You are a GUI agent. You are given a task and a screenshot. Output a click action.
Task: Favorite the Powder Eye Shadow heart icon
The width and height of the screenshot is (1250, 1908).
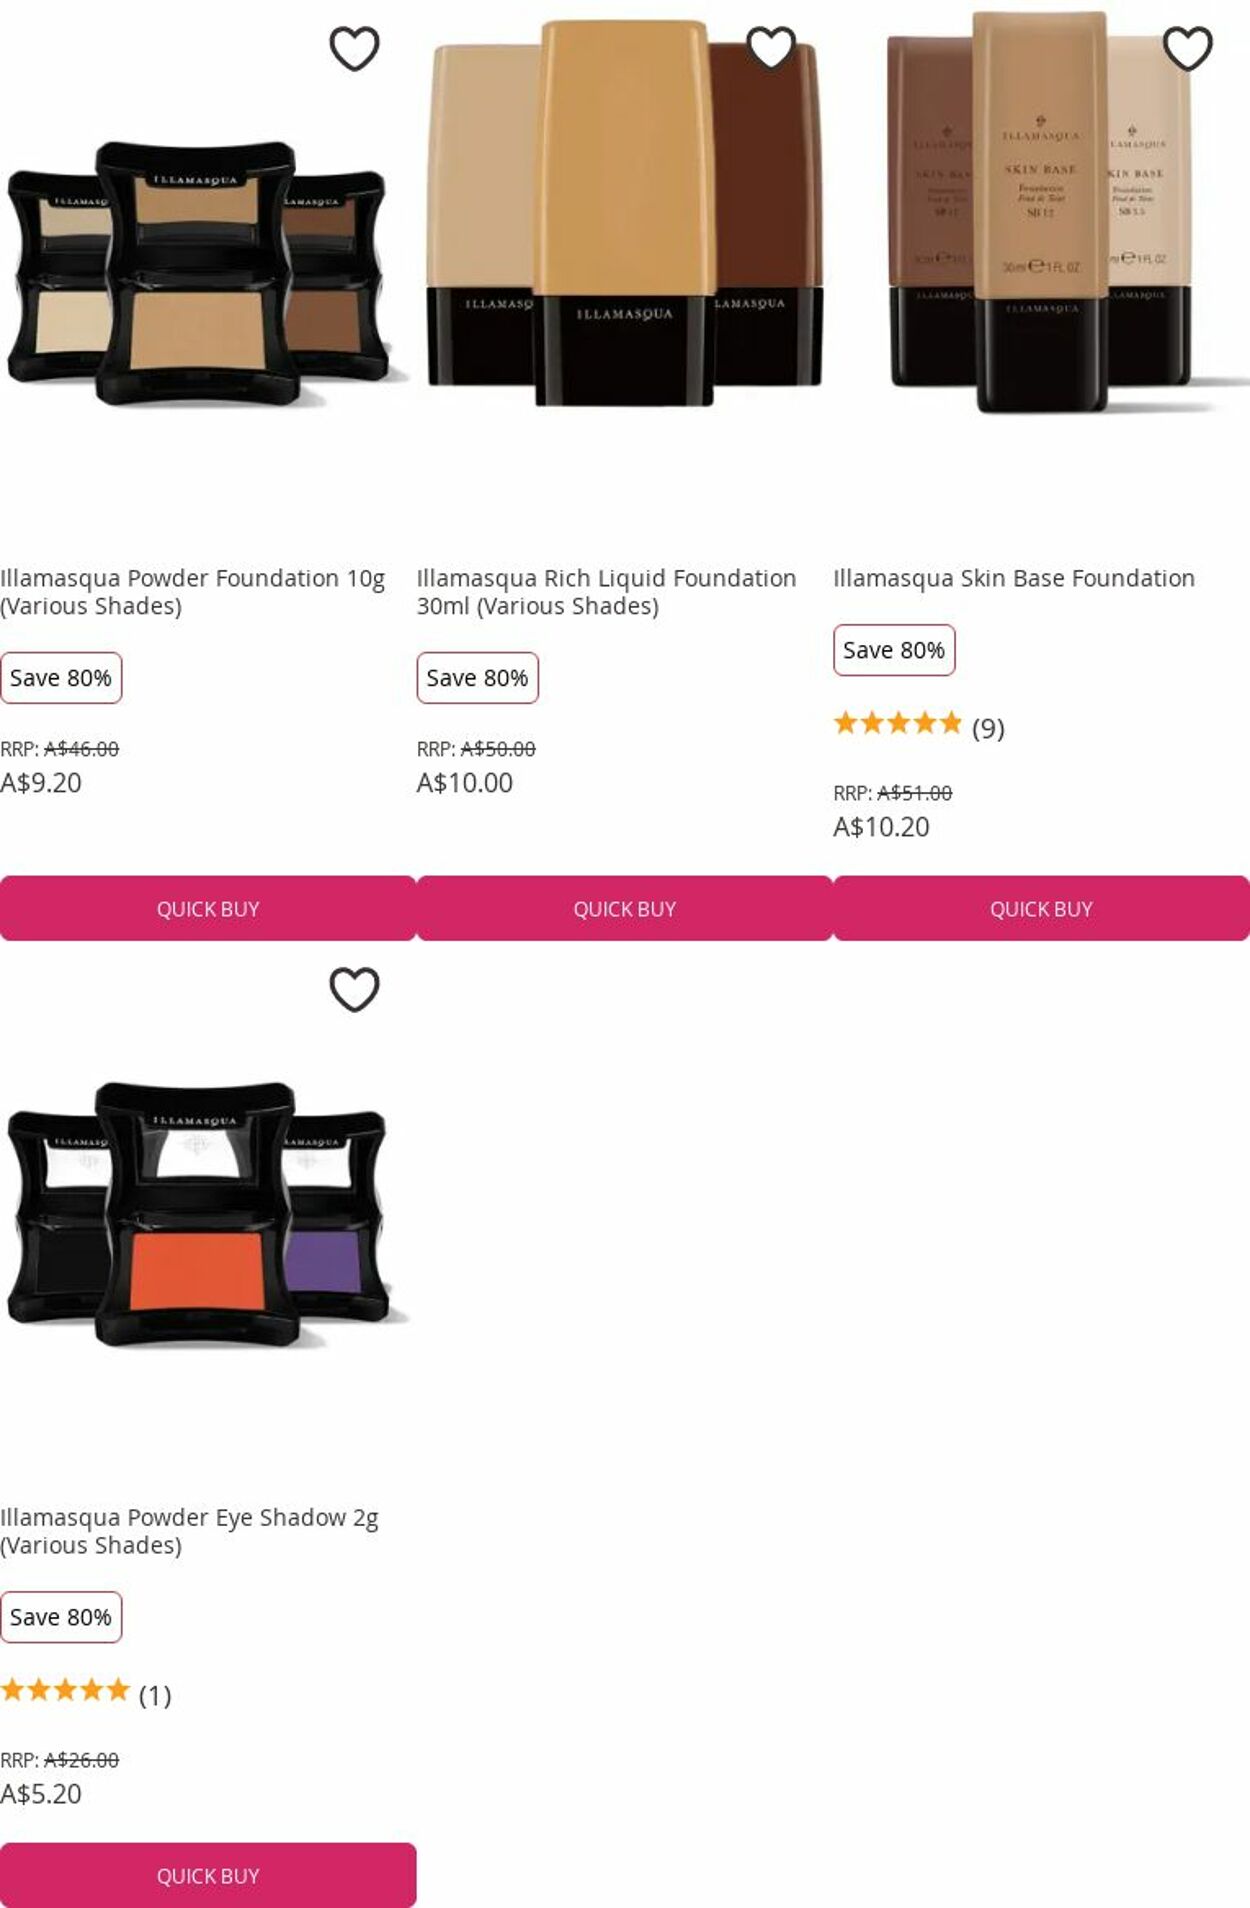pos(354,989)
